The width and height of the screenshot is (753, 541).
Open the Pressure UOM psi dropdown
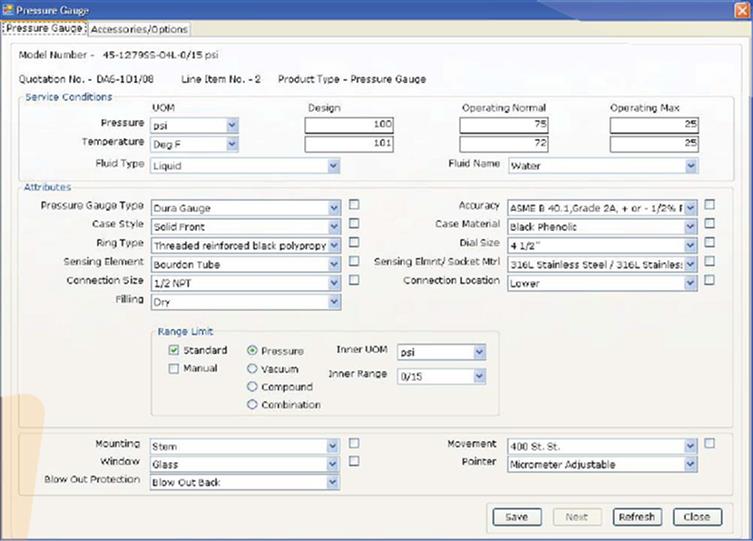(194, 126)
